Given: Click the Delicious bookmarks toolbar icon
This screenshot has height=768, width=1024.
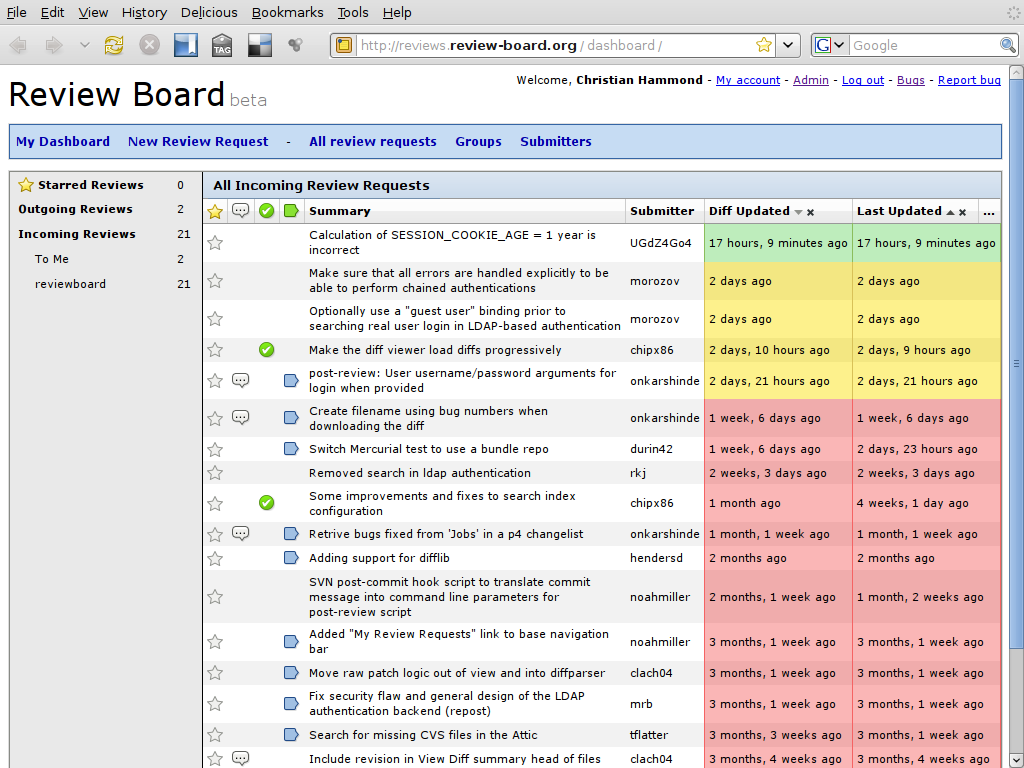Looking at the screenshot, I should 186,45.
